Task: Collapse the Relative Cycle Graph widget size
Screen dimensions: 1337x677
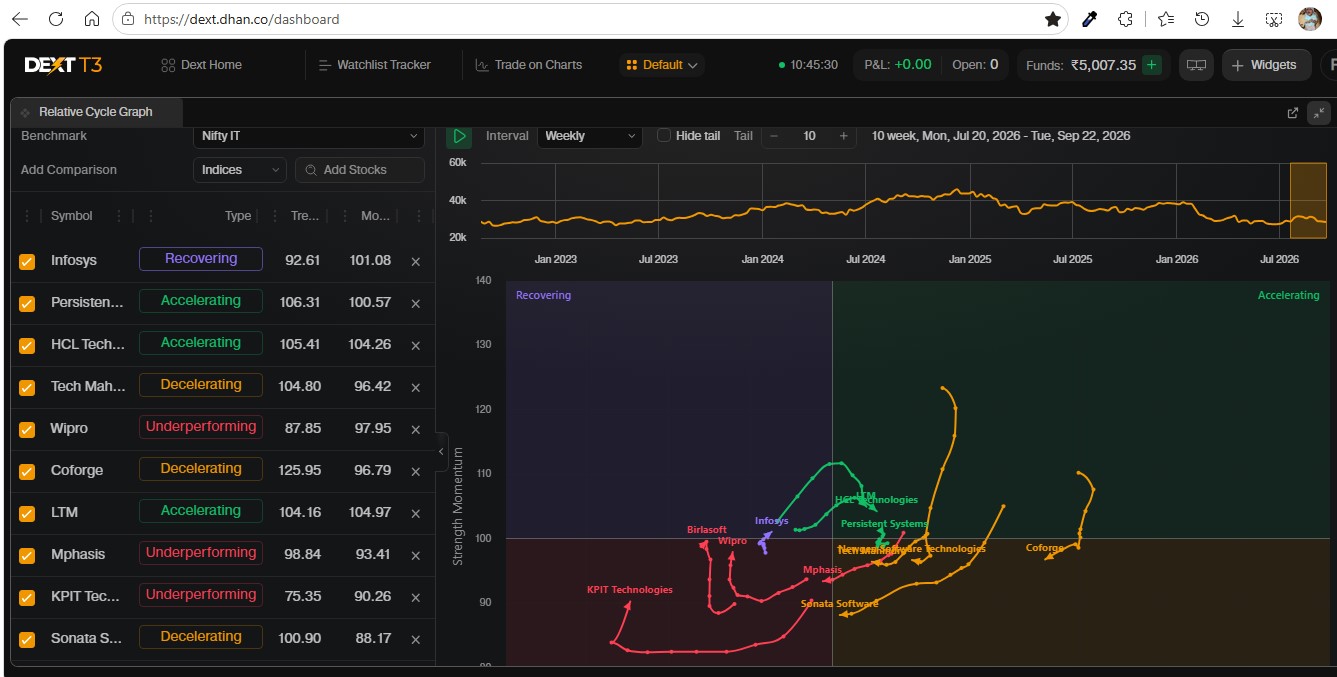Action: [1319, 113]
